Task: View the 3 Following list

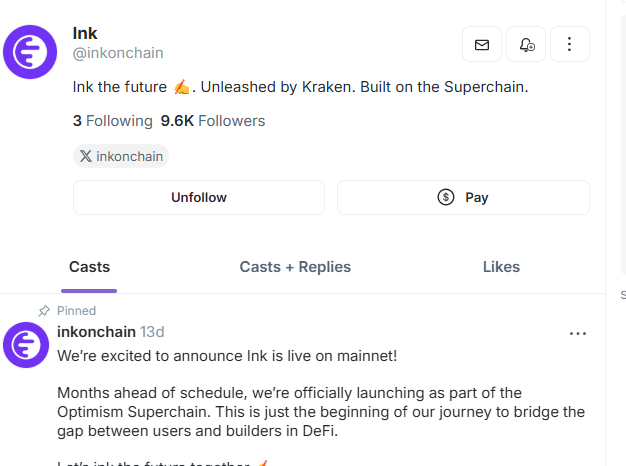Action: point(113,121)
